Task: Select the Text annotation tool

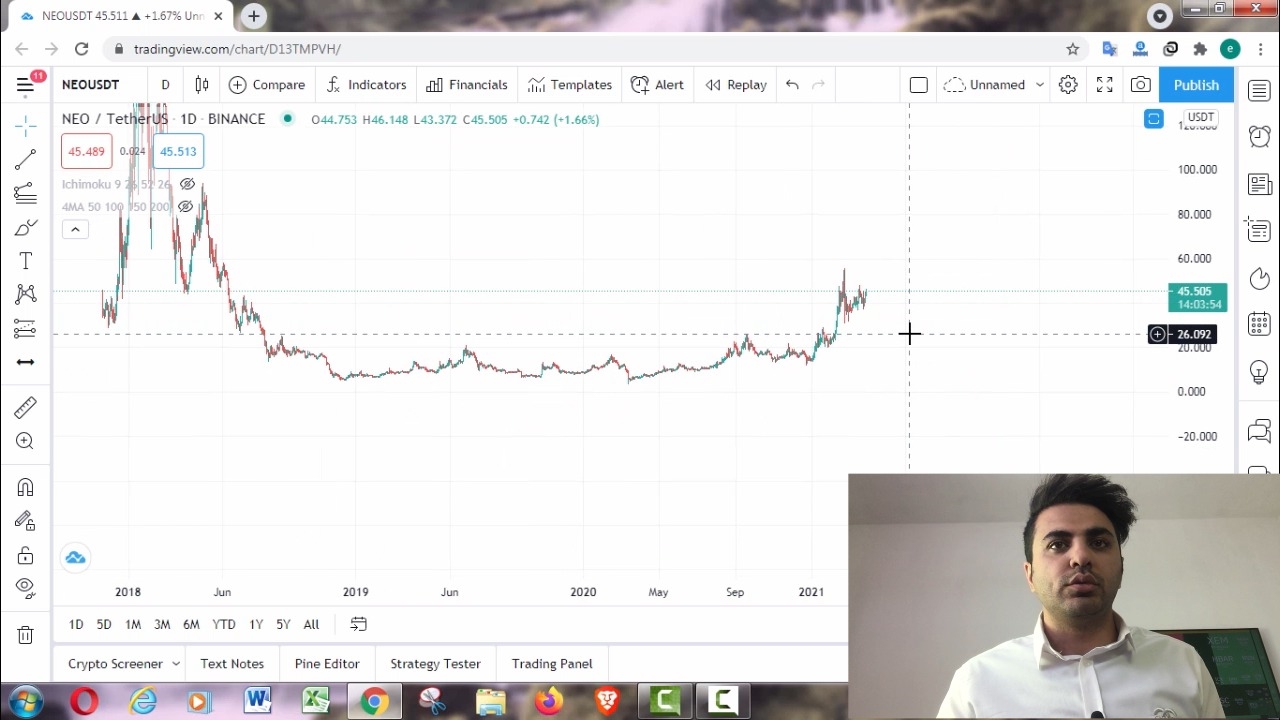Action: point(26,261)
